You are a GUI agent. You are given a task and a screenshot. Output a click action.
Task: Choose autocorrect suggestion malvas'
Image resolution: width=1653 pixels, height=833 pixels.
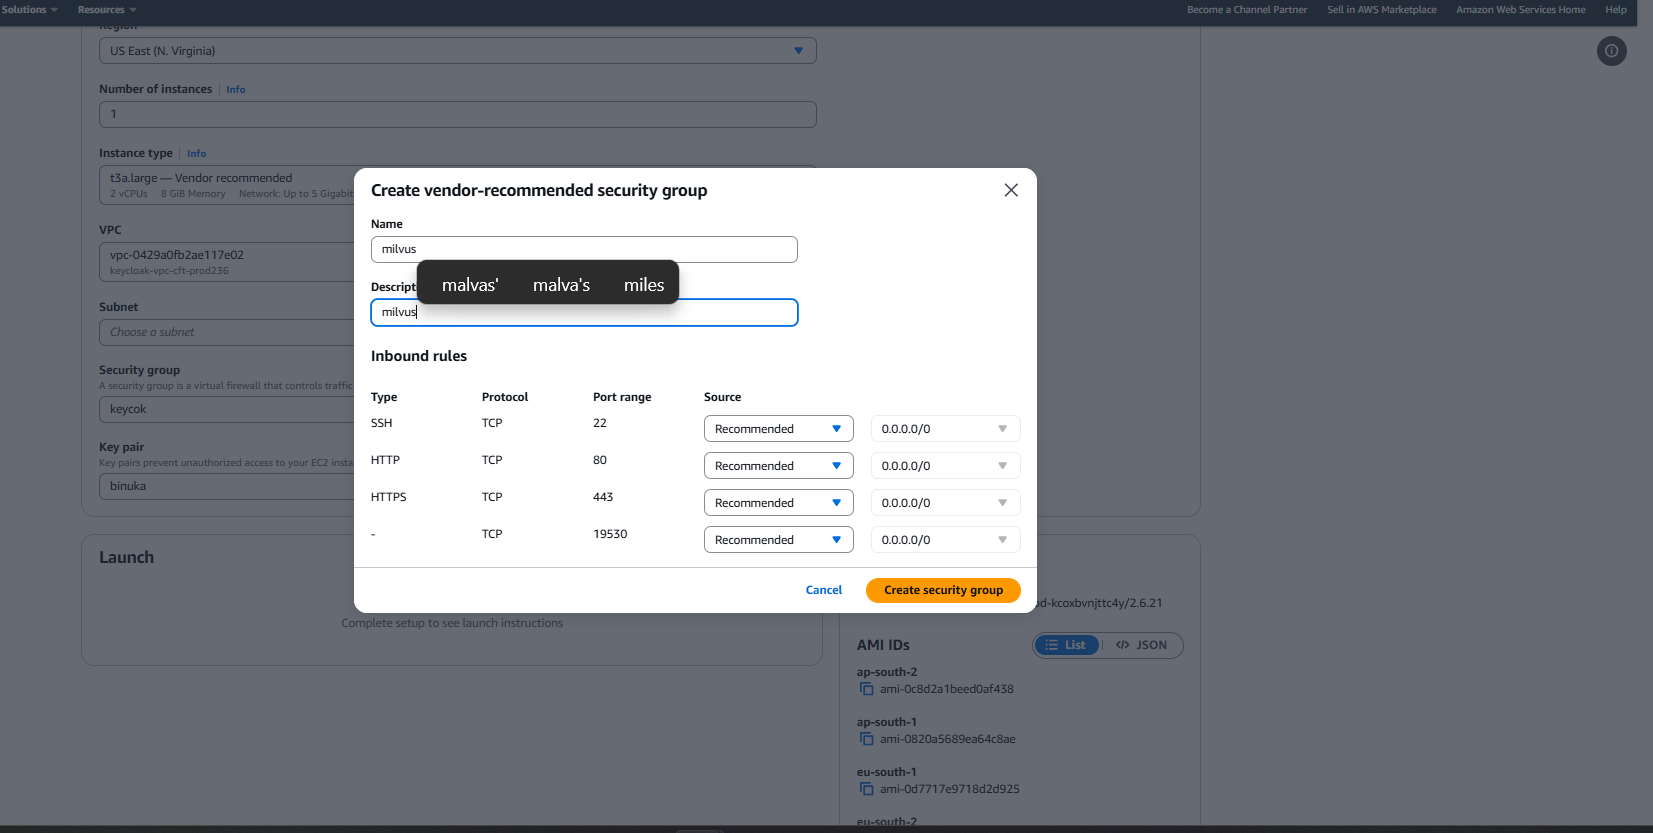tap(470, 285)
